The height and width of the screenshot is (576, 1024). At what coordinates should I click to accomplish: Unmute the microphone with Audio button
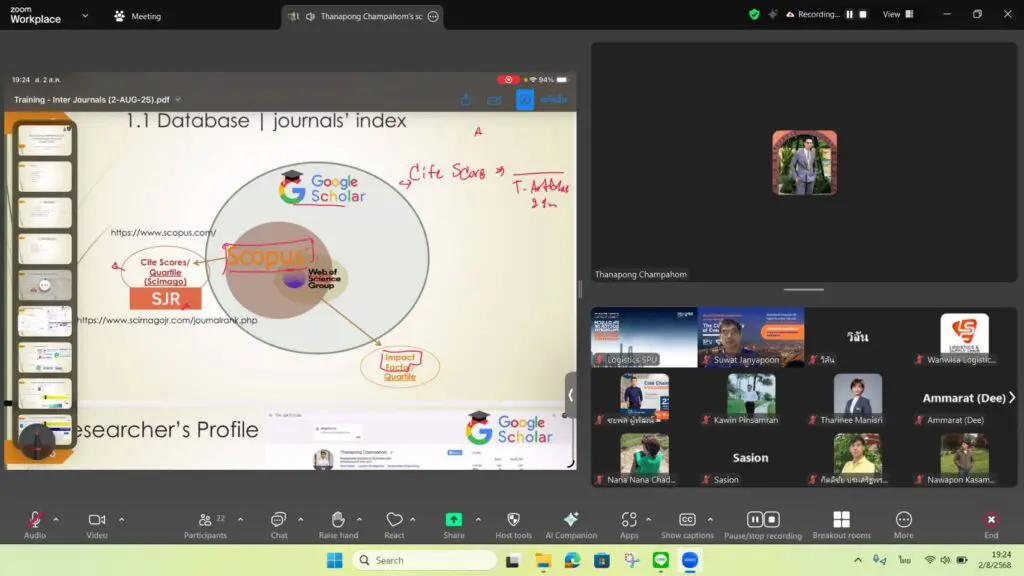pyautogui.click(x=35, y=524)
